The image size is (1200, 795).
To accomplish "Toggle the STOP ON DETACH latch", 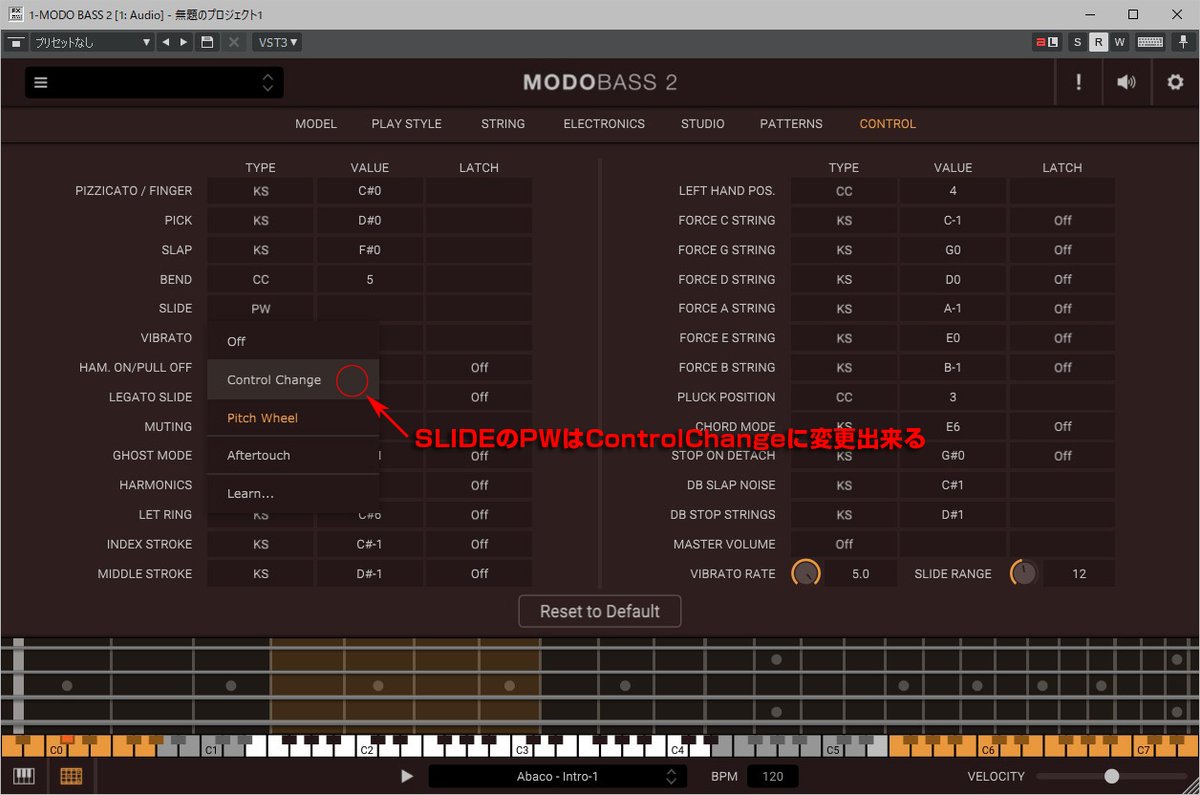I will point(1062,456).
